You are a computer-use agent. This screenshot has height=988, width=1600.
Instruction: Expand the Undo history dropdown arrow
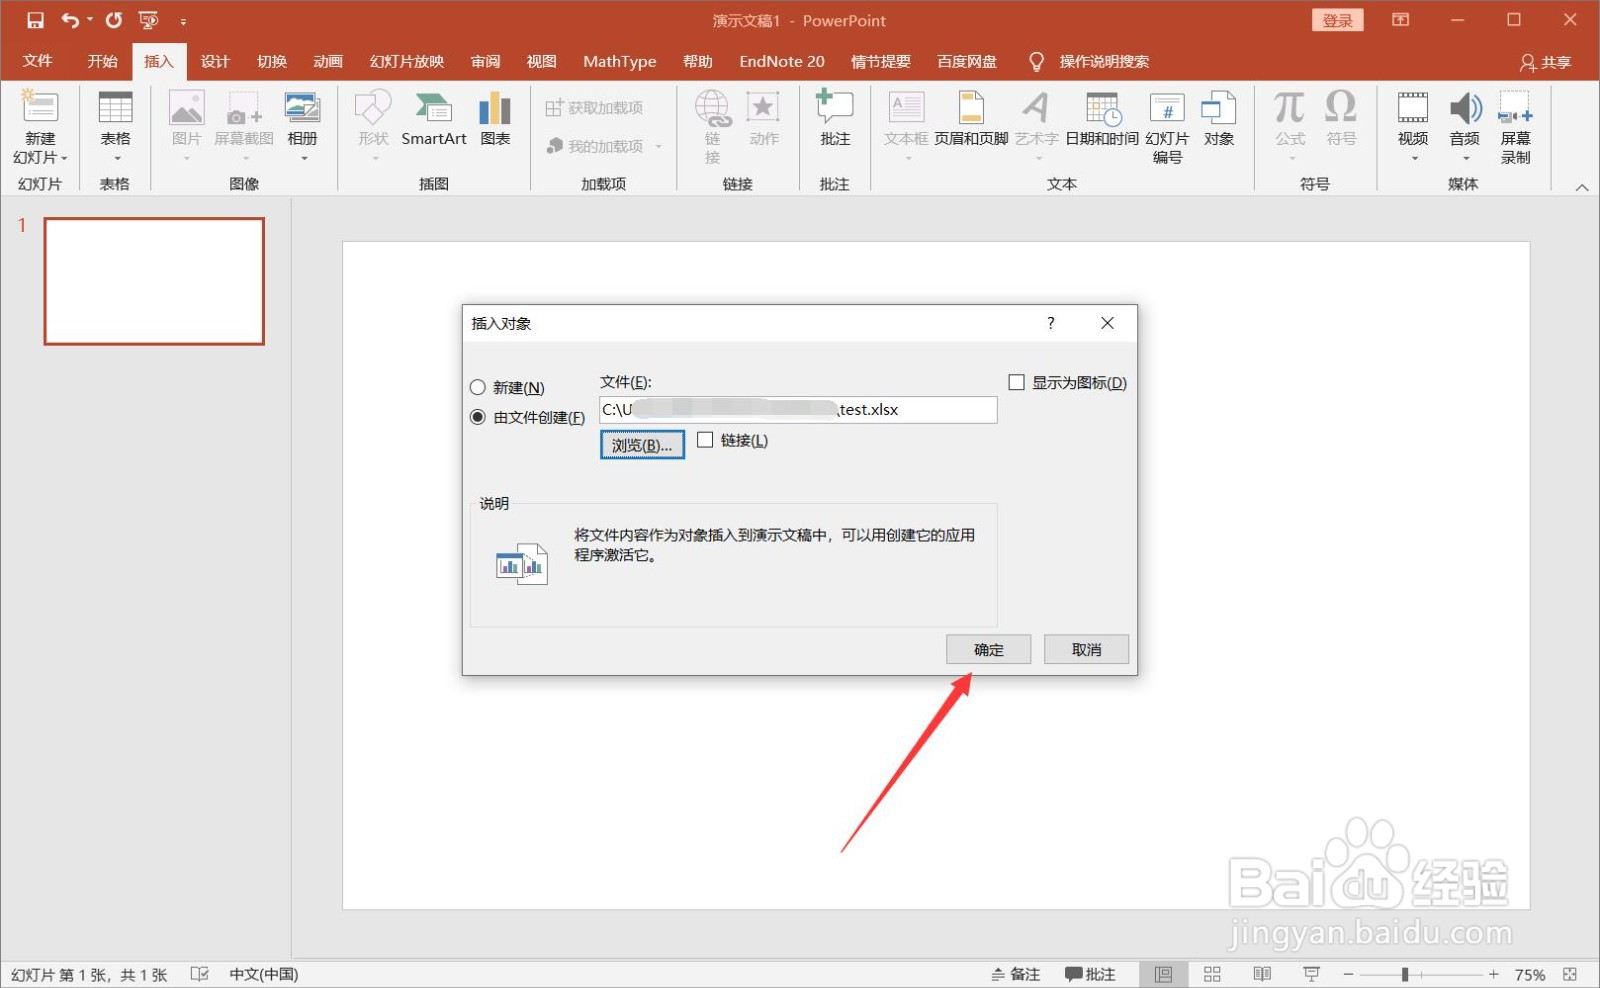coord(90,20)
